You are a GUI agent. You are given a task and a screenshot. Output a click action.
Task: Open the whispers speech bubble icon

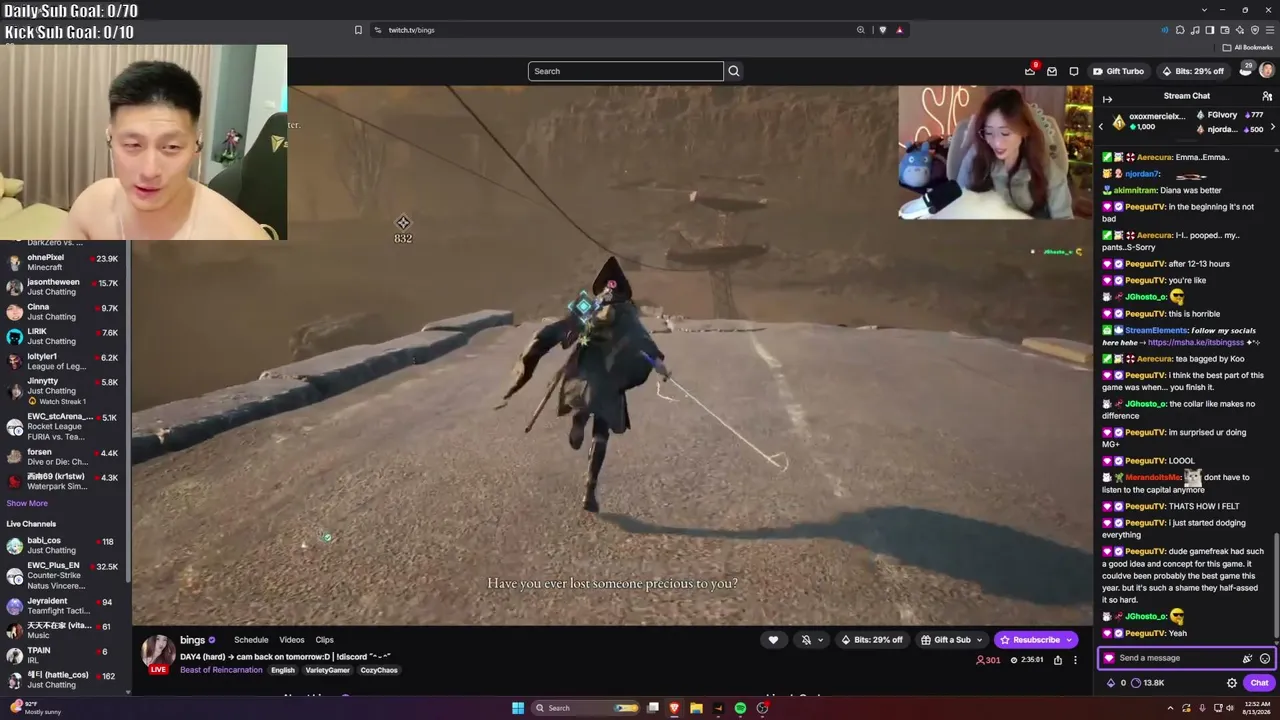1074,71
